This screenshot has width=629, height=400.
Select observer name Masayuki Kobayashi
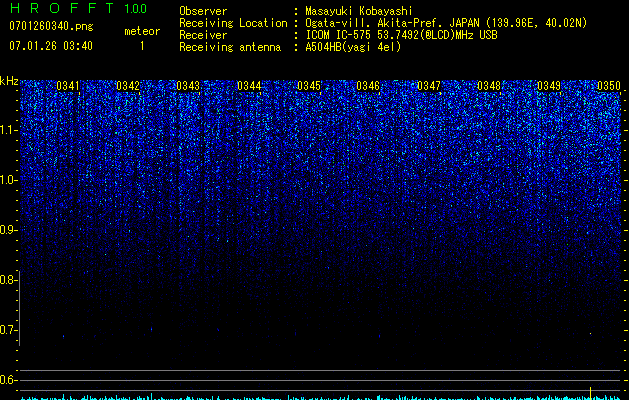tap(359, 11)
